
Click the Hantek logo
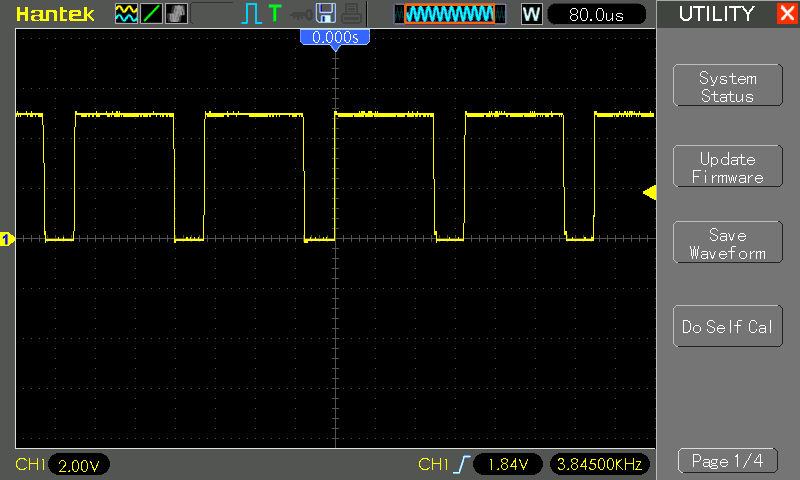coord(55,14)
